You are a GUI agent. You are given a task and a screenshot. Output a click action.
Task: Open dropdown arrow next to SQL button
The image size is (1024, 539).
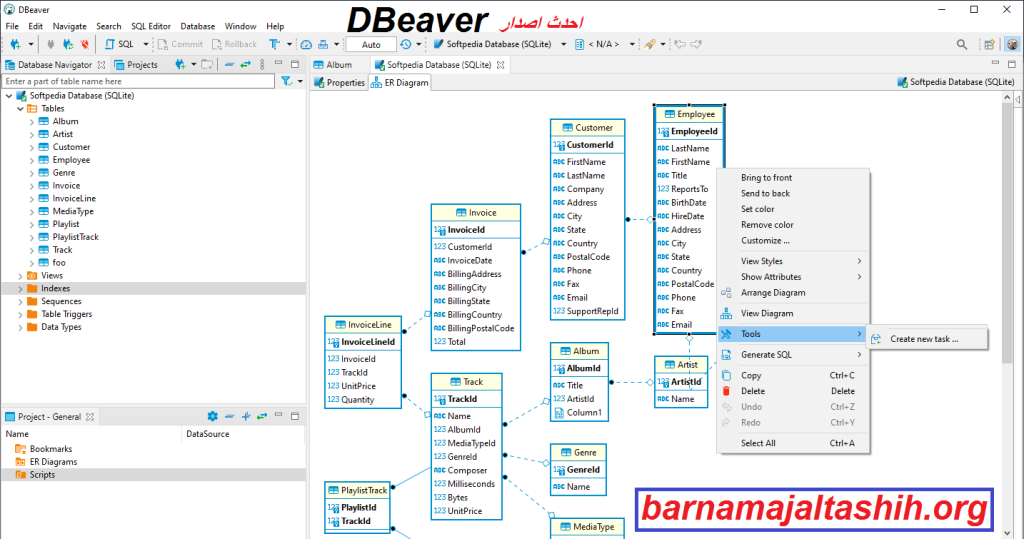(146, 44)
